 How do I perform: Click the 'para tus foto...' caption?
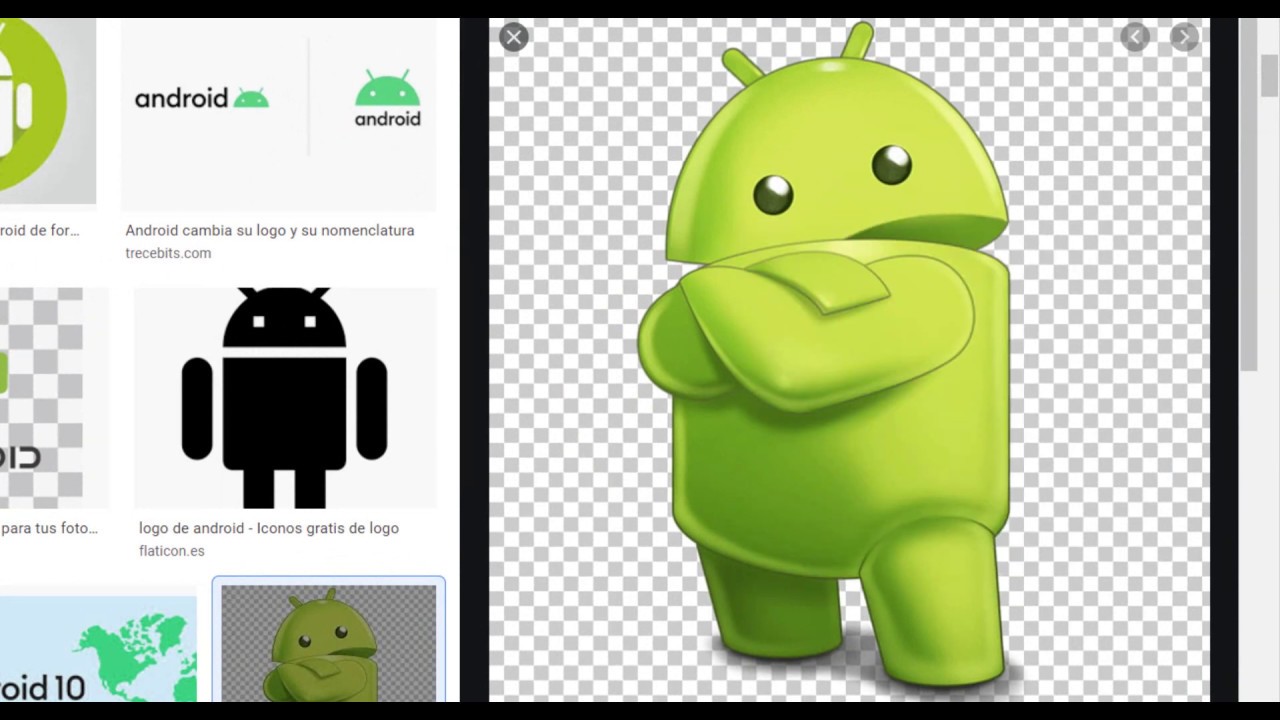[49, 528]
